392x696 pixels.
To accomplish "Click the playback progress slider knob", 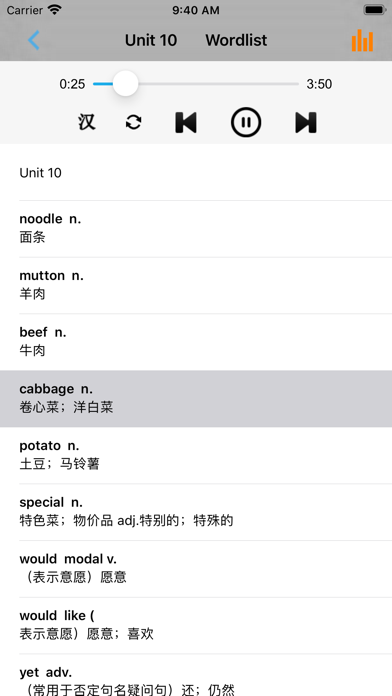I will (125, 83).
